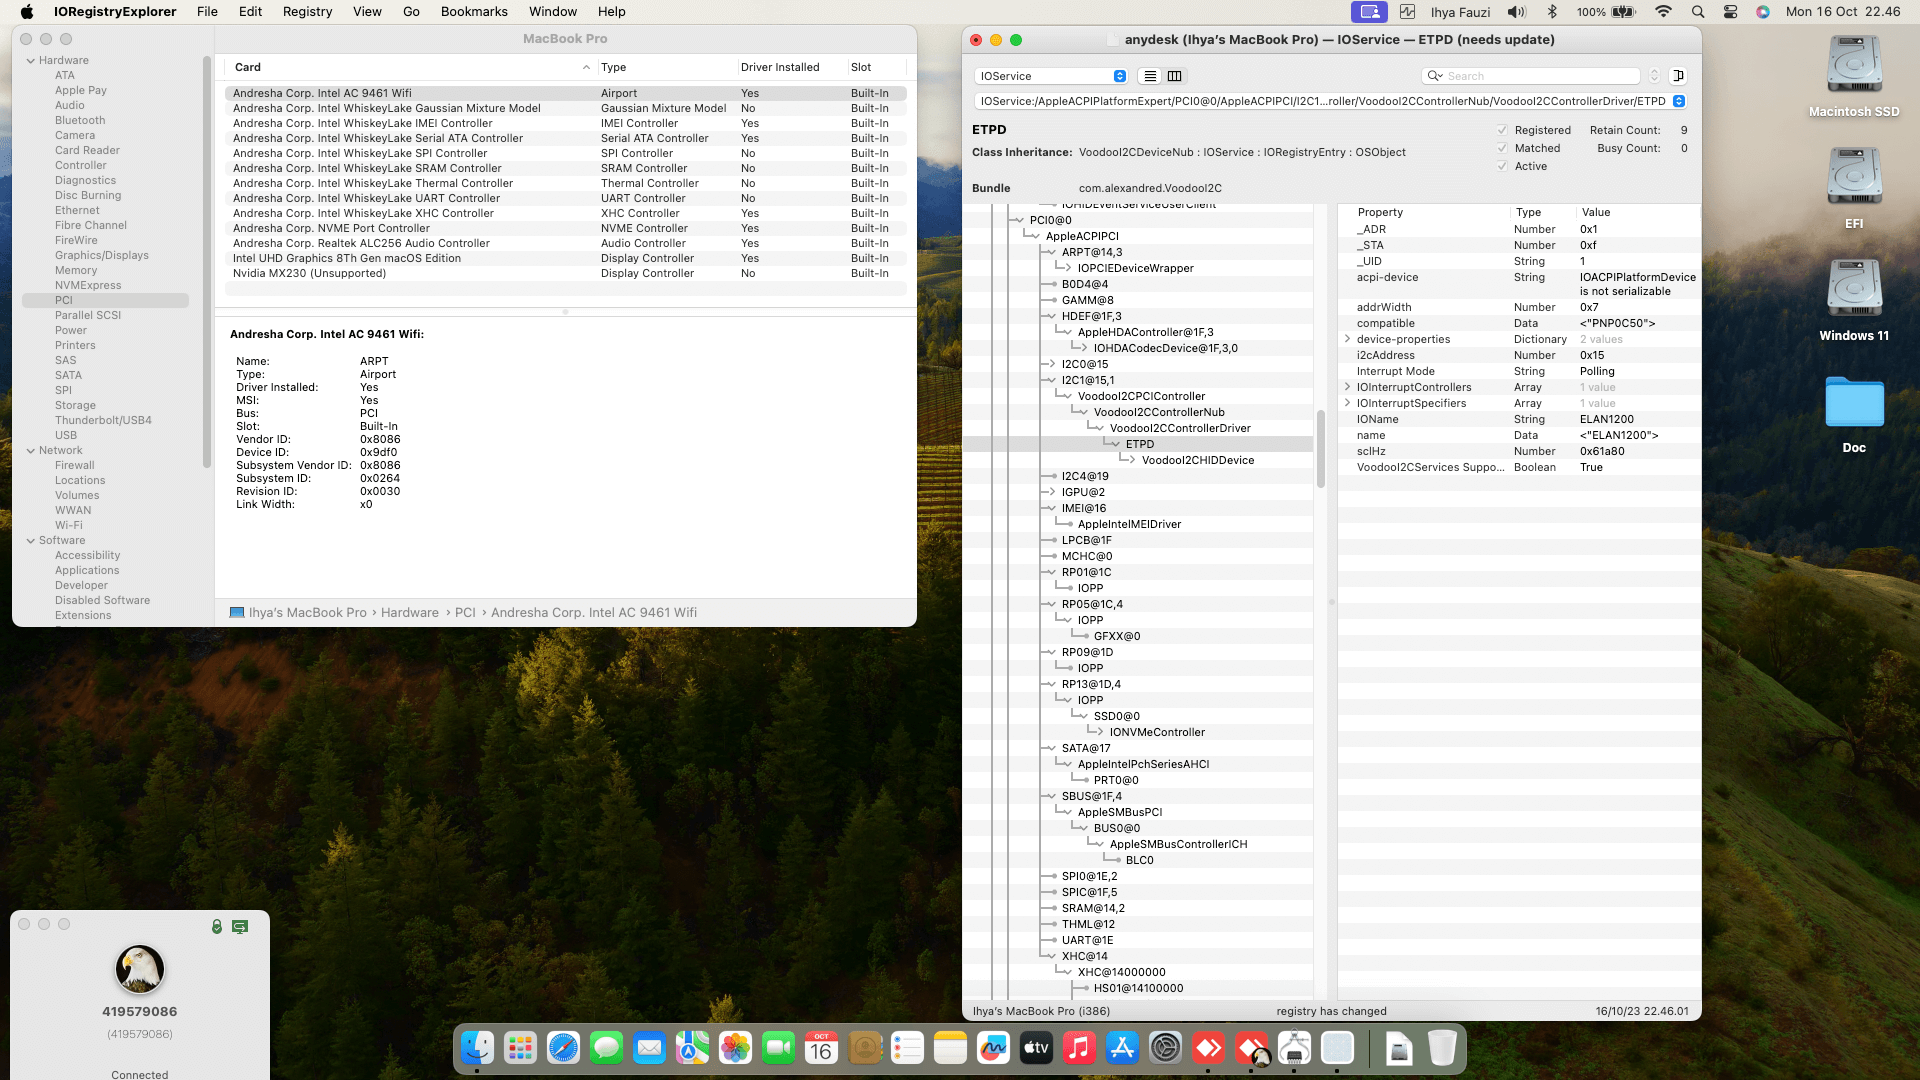Open the File menu
The image size is (1920, 1080).
(x=207, y=12)
